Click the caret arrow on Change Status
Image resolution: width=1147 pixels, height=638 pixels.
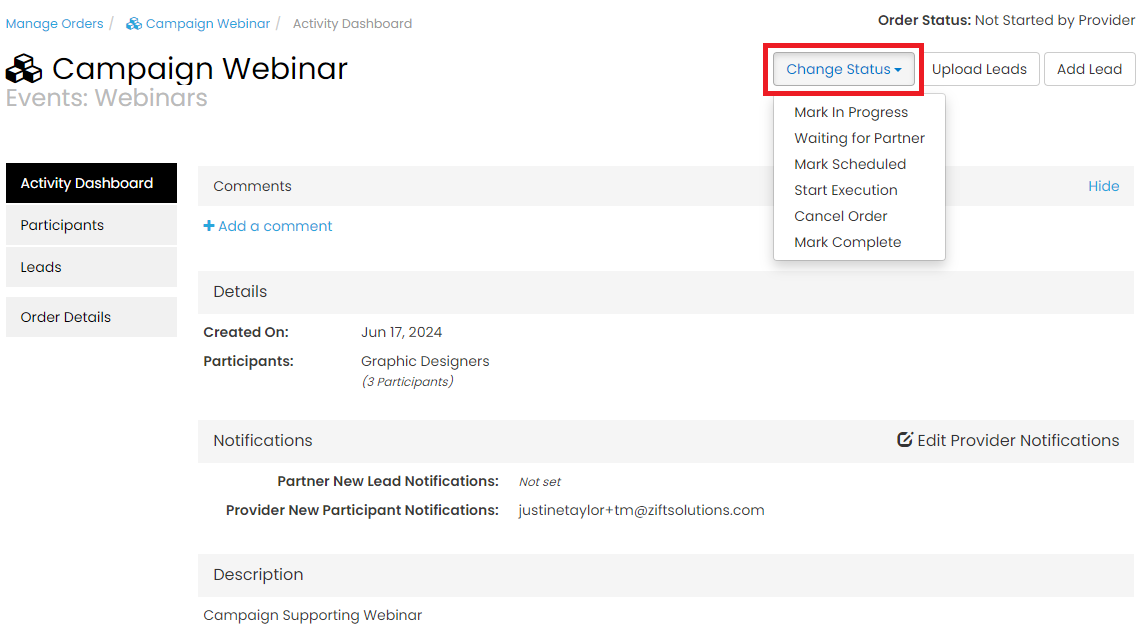898,70
